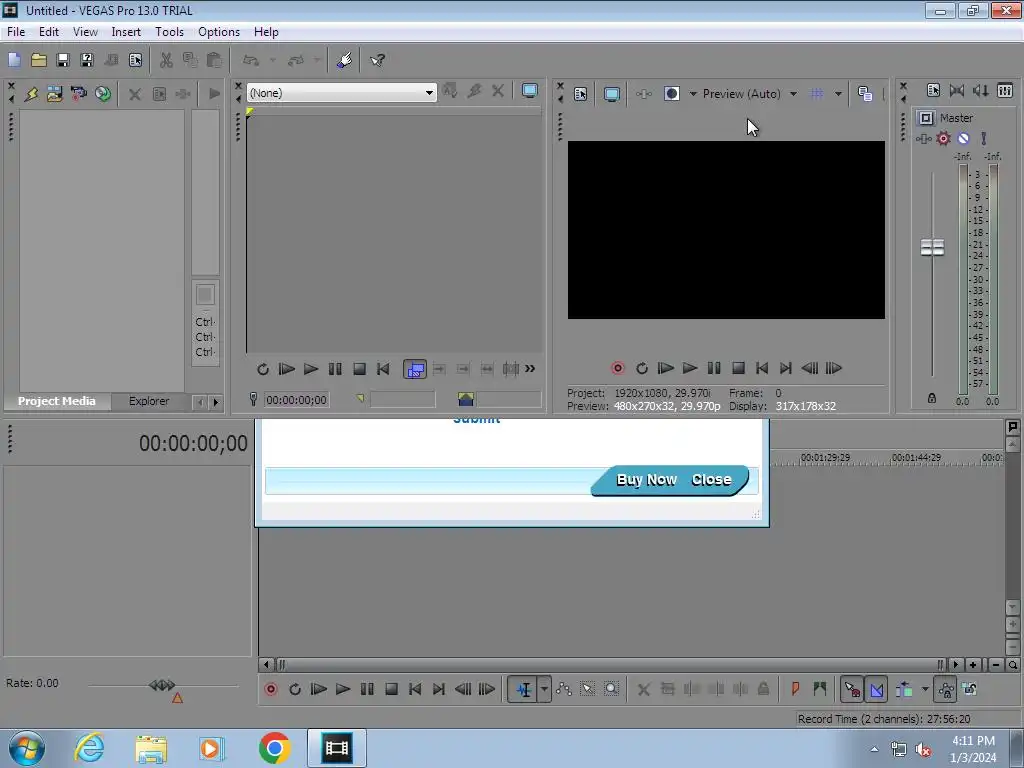The width and height of the screenshot is (1024, 768).
Task: Click the Save As icon with question mark
Action: click(87, 60)
